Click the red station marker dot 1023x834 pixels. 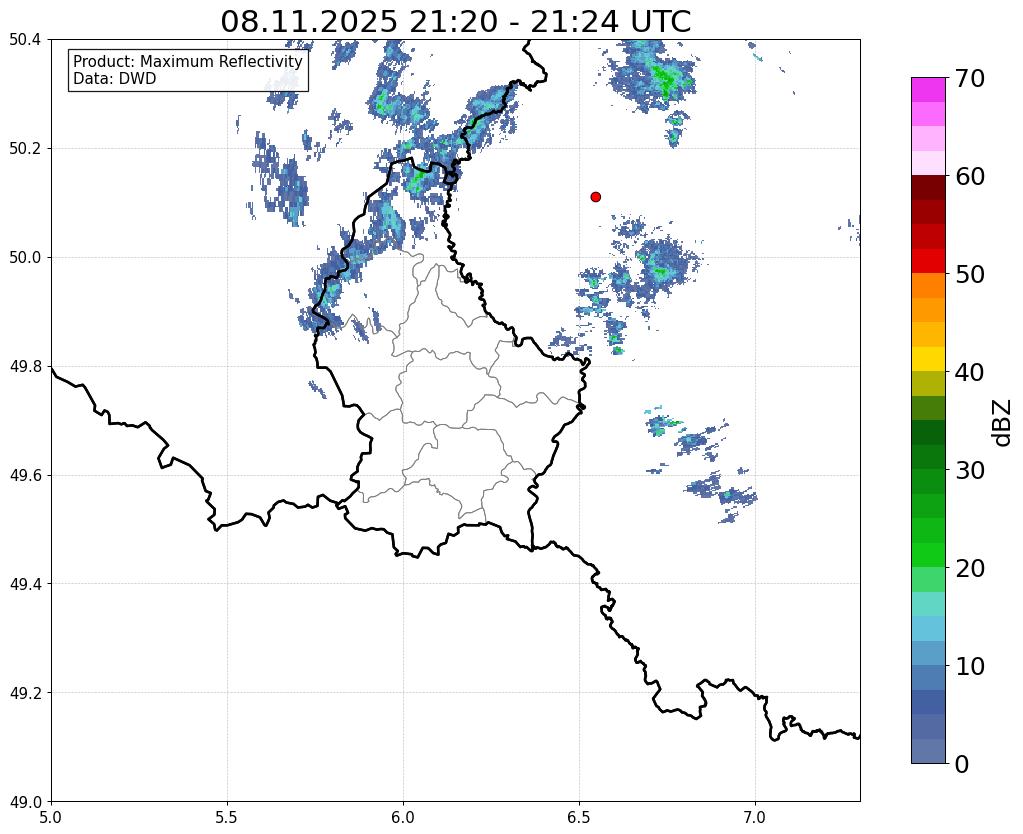[x=595, y=197]
